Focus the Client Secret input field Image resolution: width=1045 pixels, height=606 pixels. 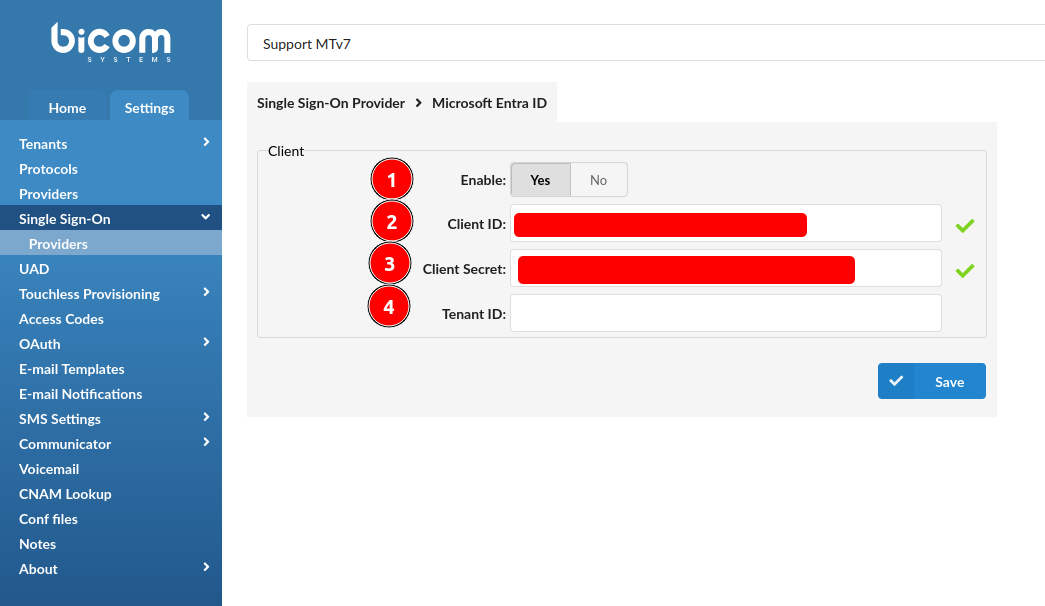tap(726, 268)
